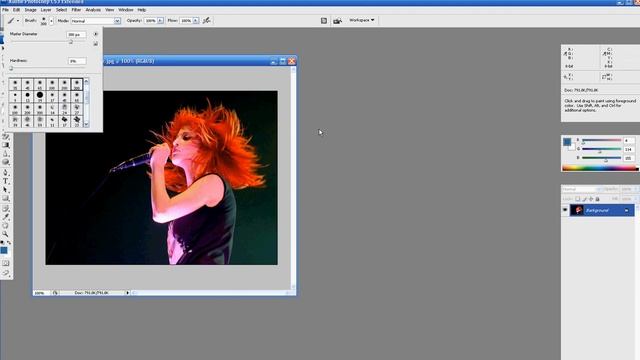Pick the chalk 23 brush preset
The height and width of the screenshot is (360, 640).
pyautogui.click(x=77, y=121)
